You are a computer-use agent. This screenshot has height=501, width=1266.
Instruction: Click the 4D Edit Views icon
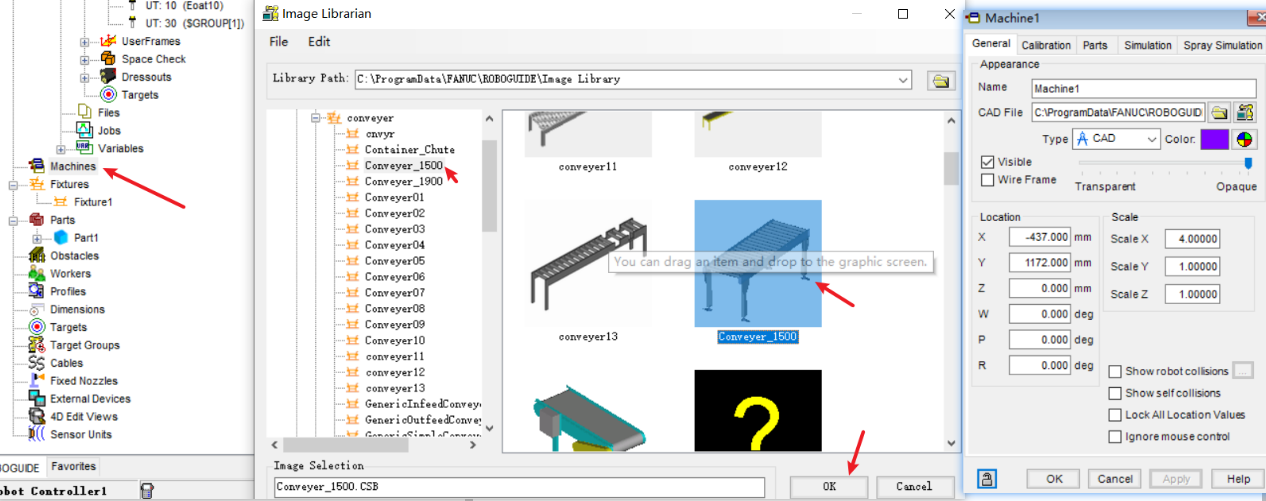click(37, 417)
